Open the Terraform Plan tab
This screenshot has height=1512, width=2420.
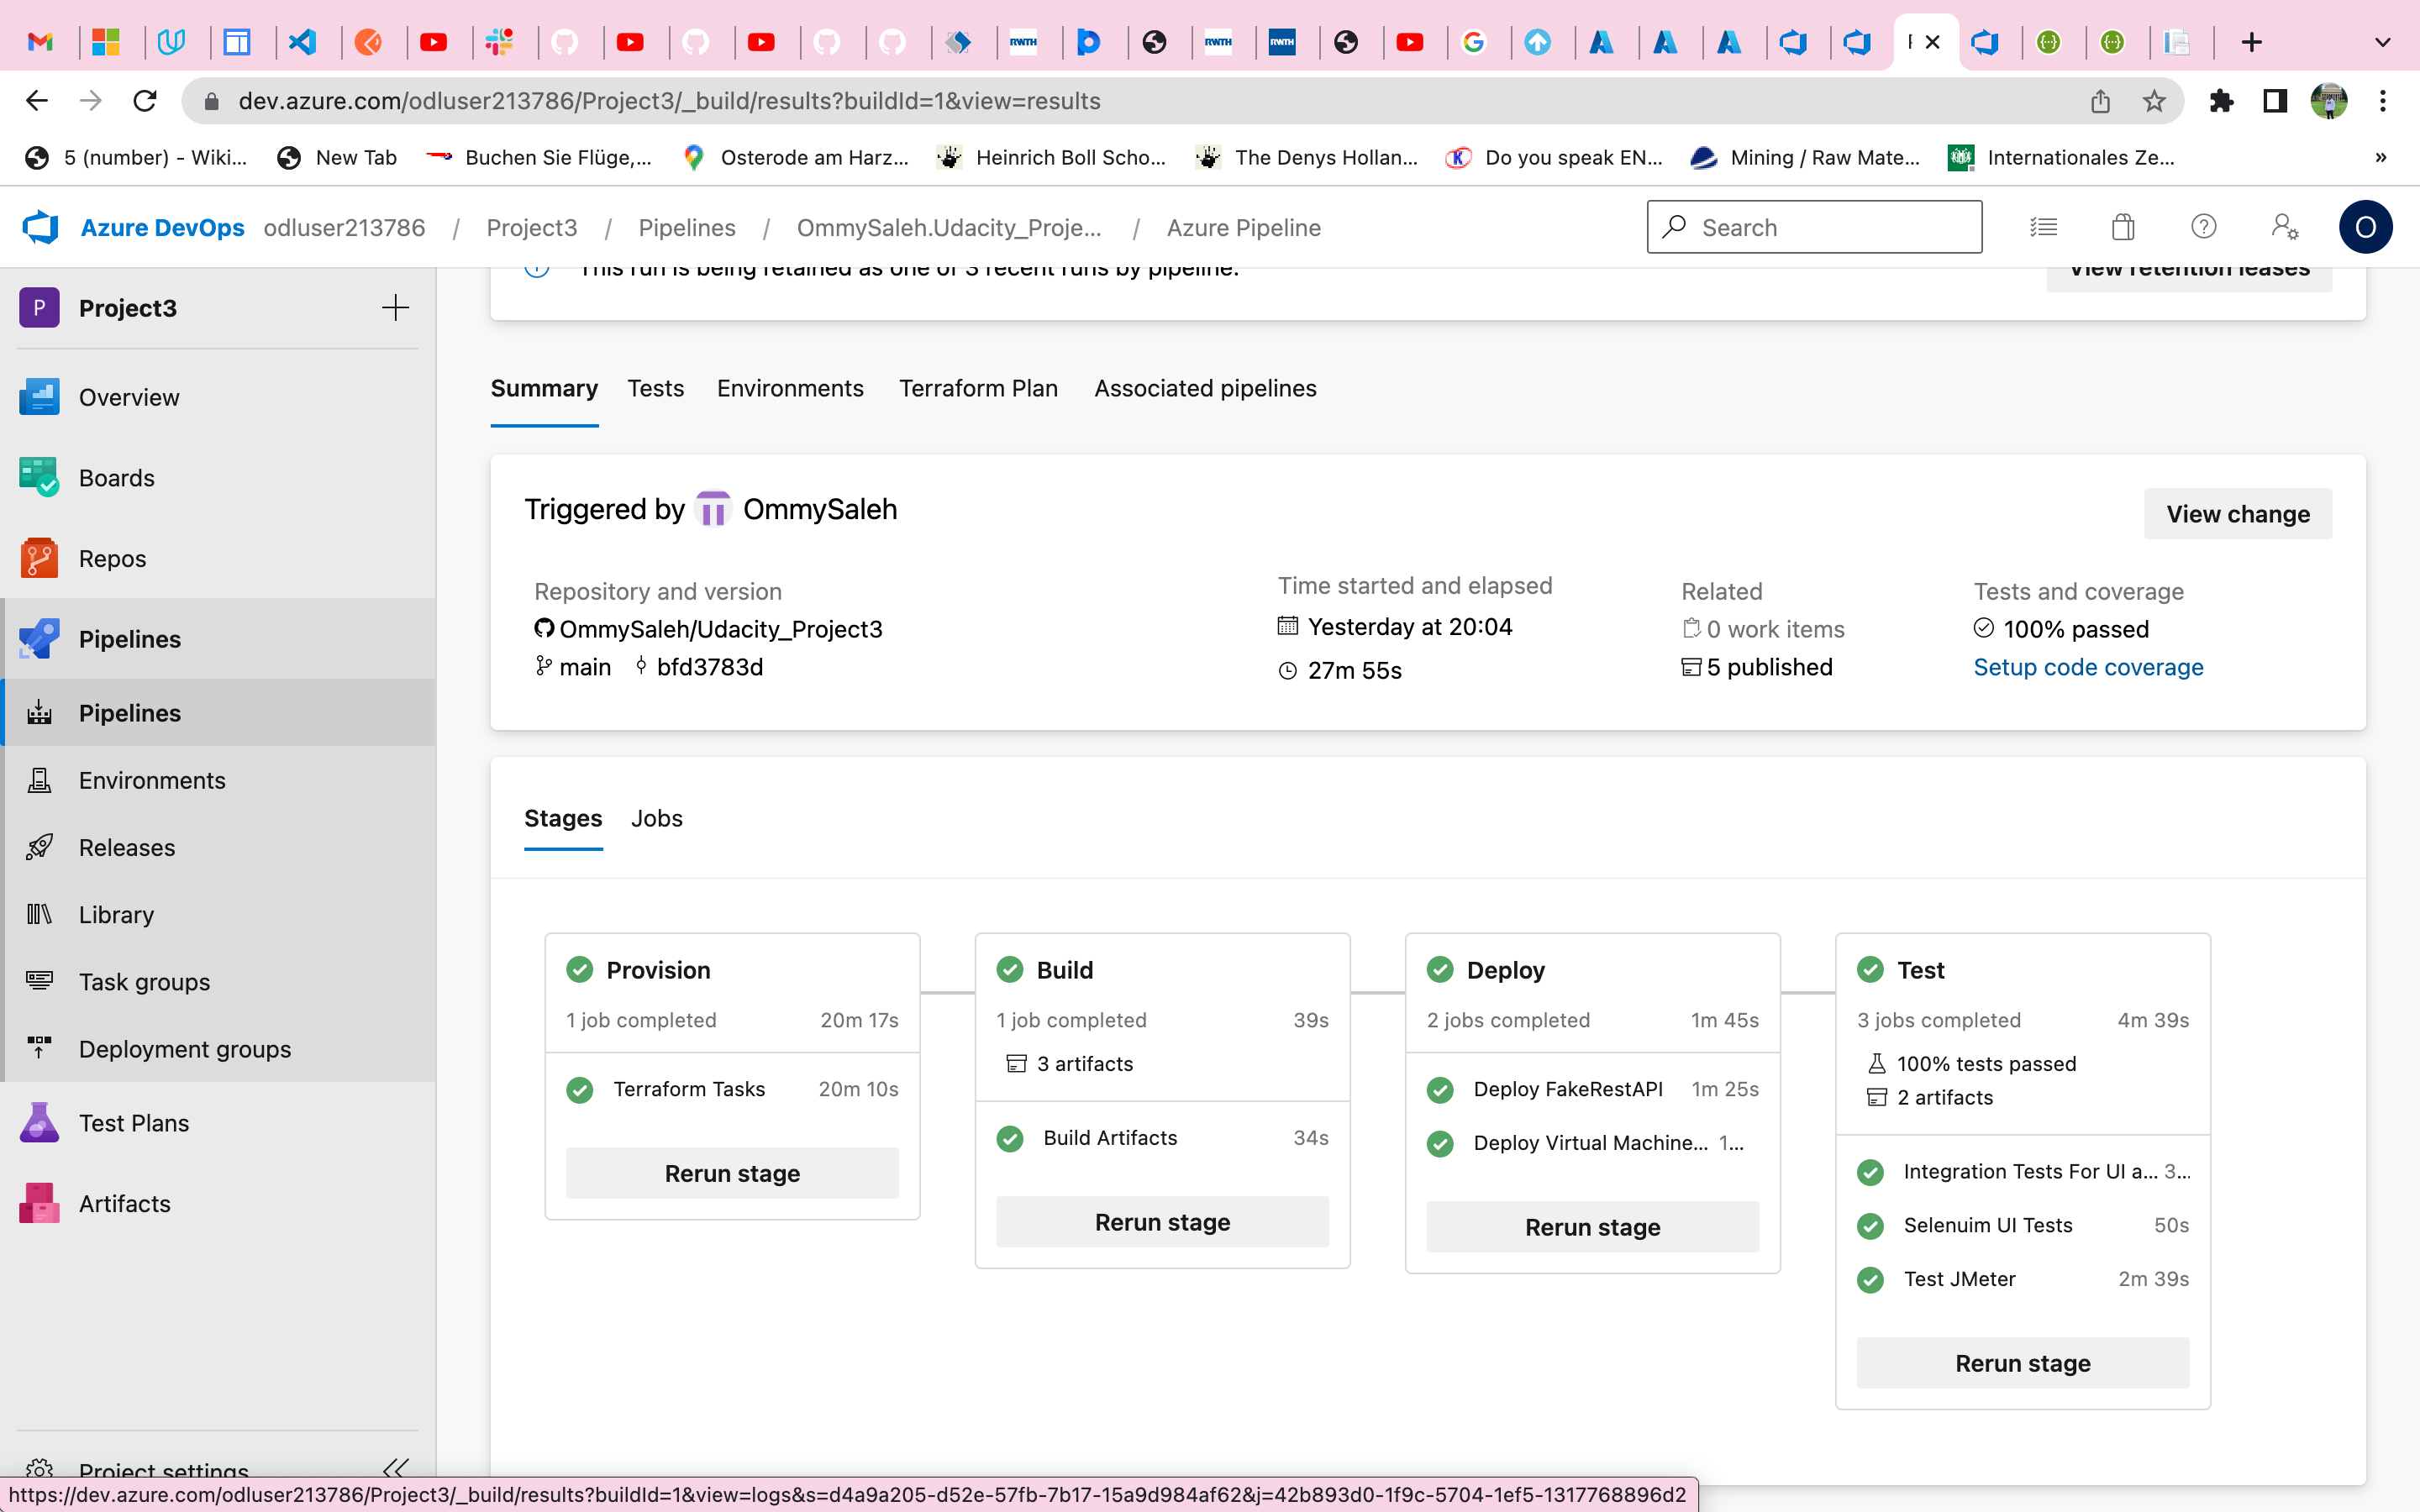977,388
